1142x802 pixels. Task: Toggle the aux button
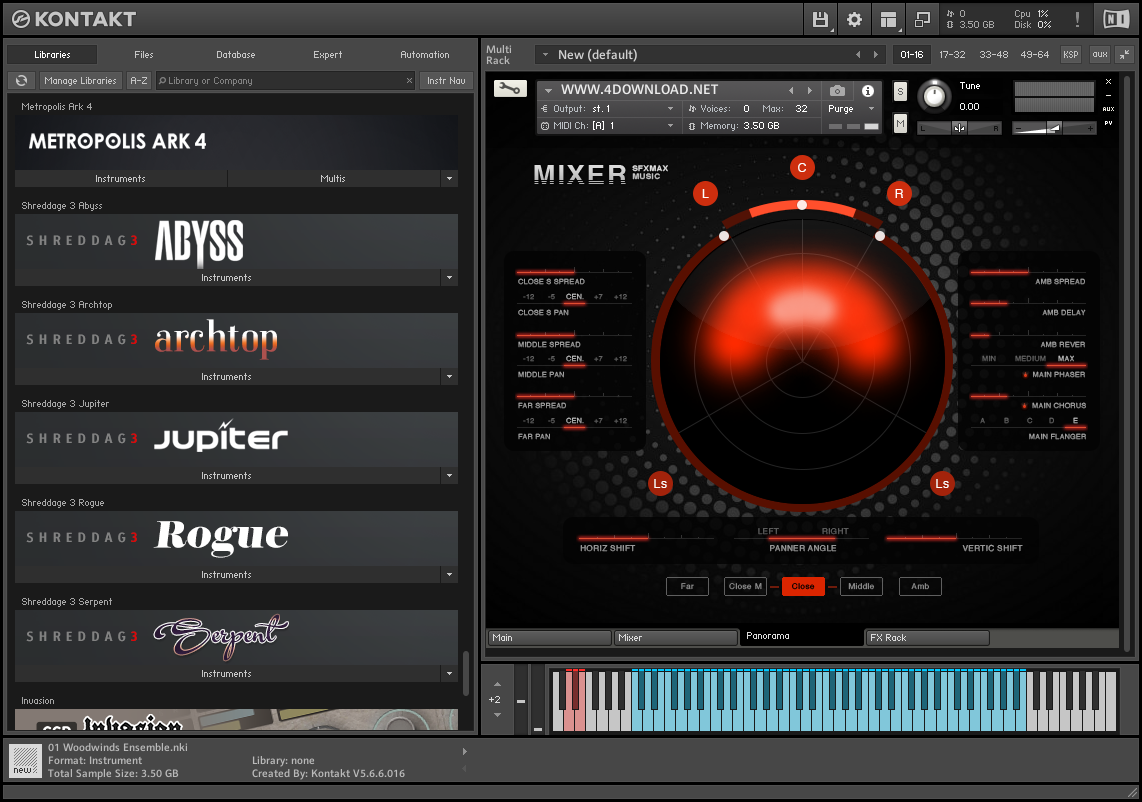[1100, 55]
